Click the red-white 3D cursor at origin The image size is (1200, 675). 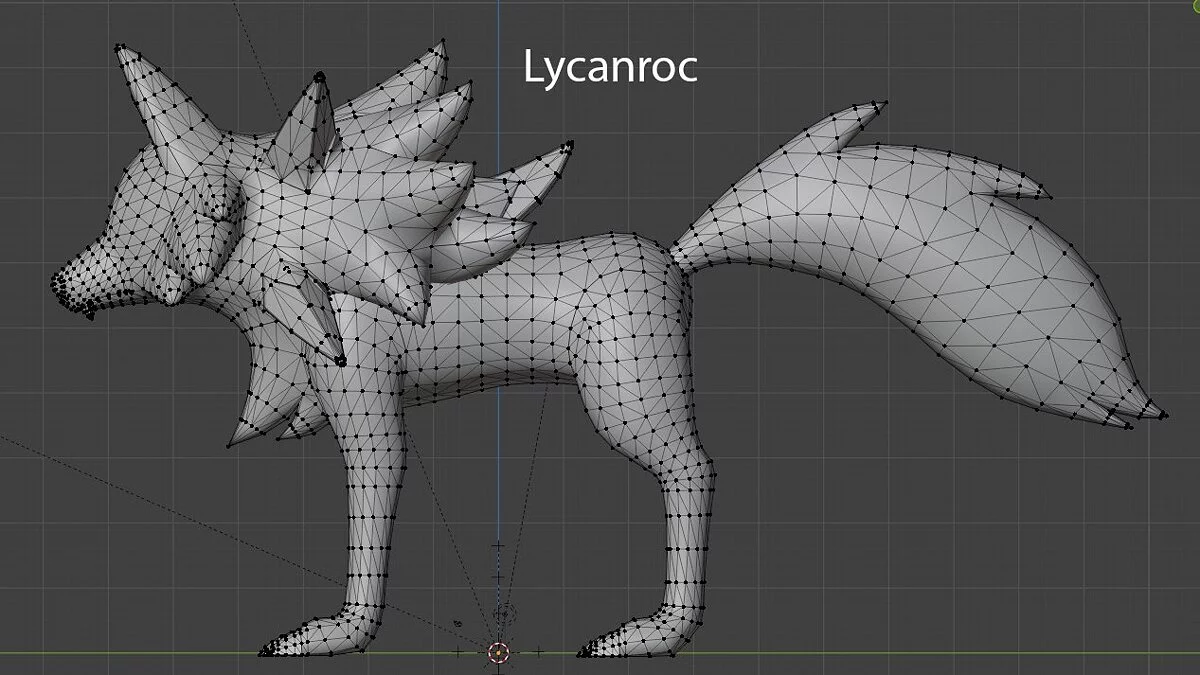point(498,653)
